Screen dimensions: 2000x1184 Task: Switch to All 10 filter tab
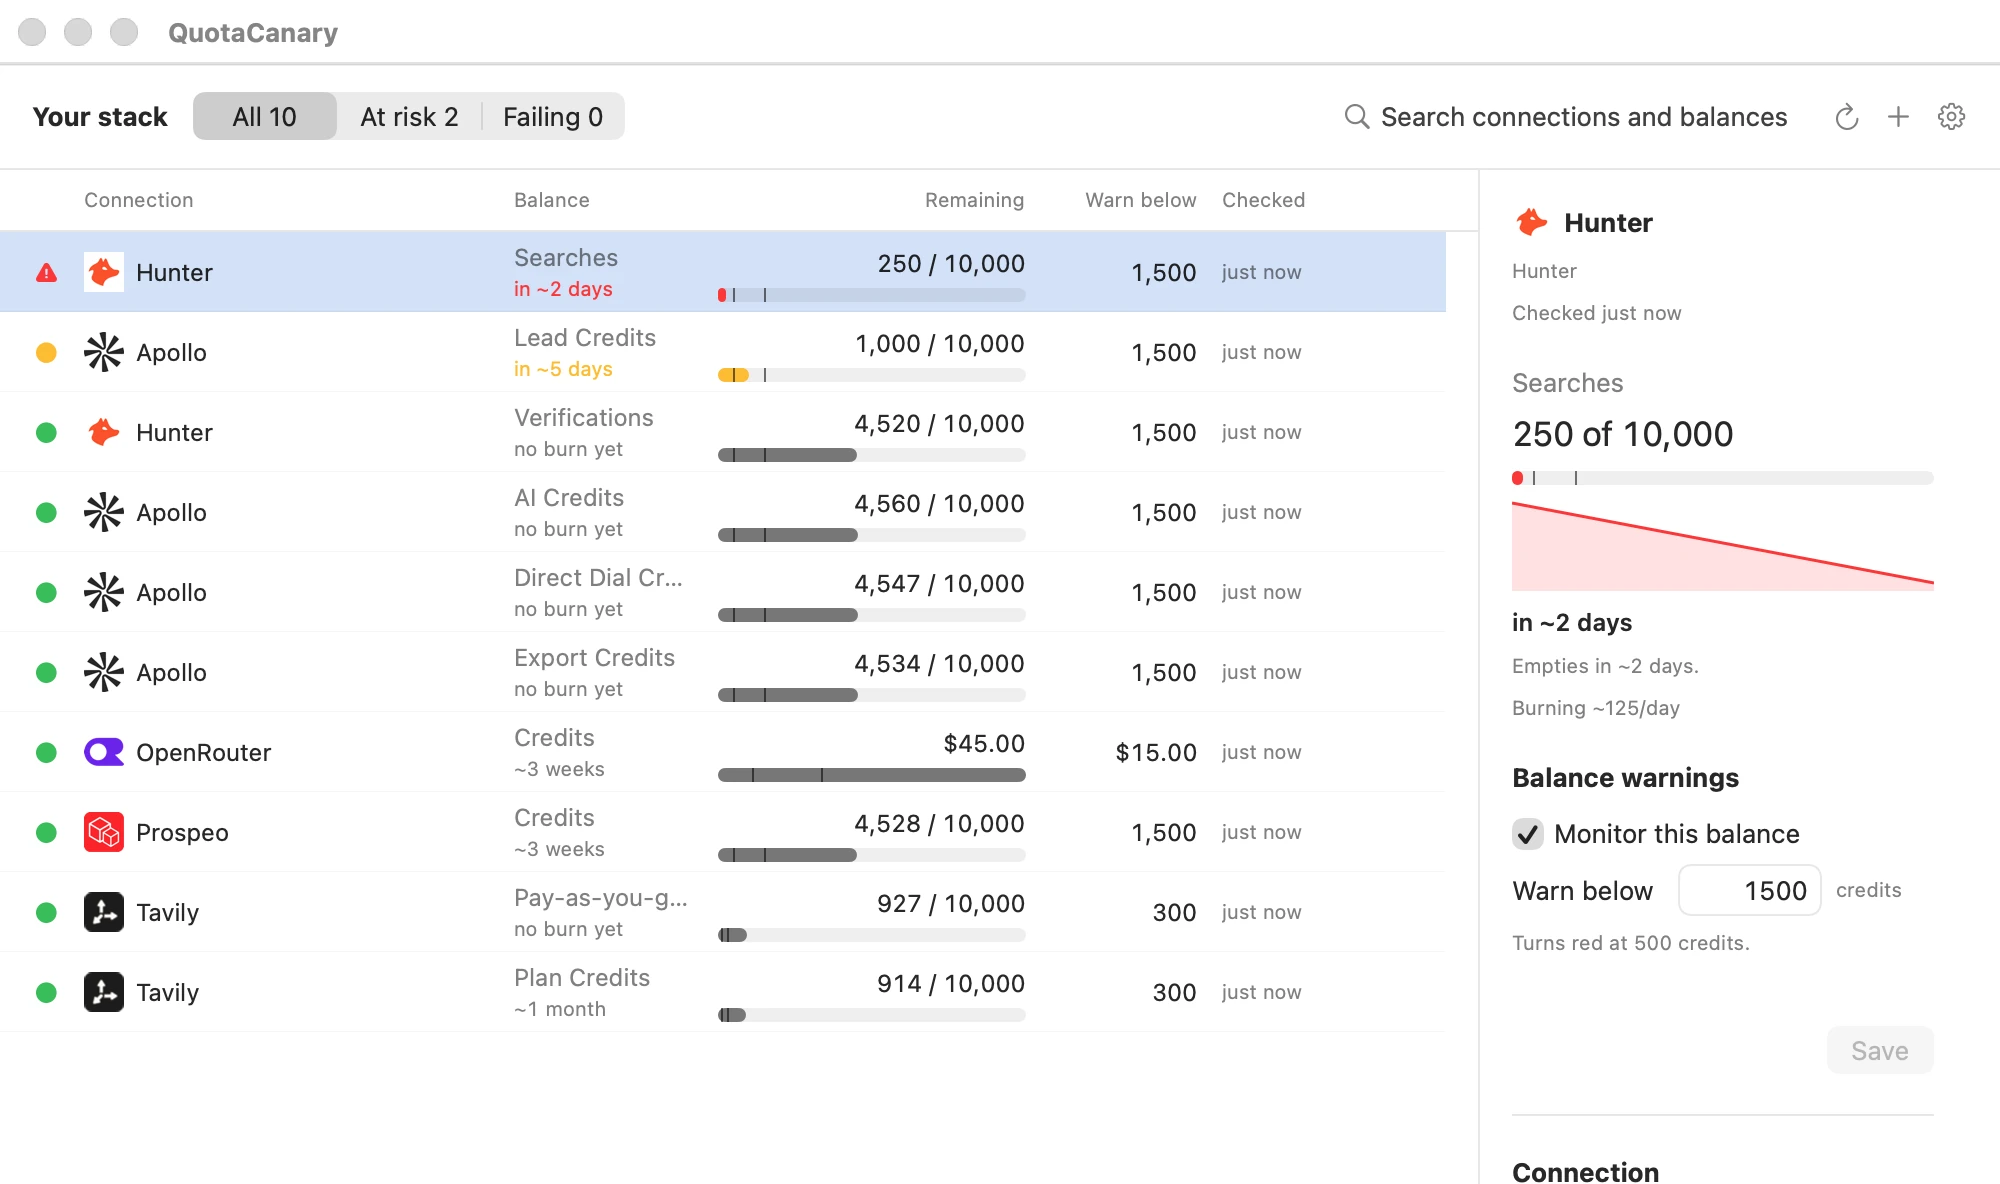(x=265, y=117)
